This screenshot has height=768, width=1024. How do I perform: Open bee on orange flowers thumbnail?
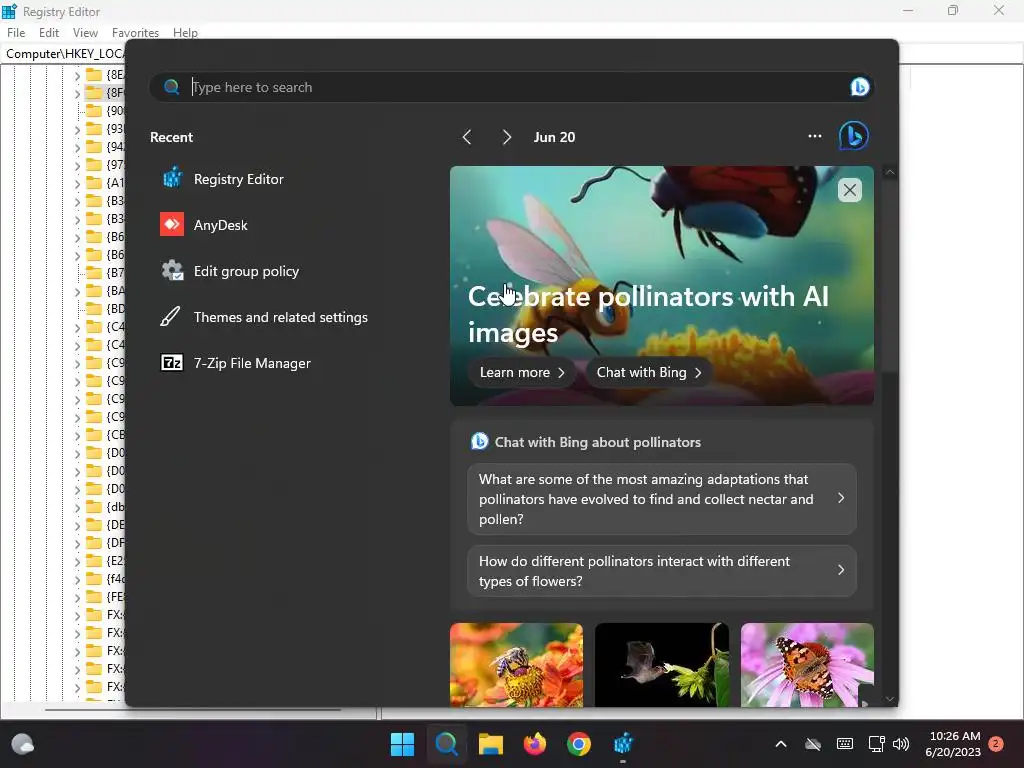point(516,665)
